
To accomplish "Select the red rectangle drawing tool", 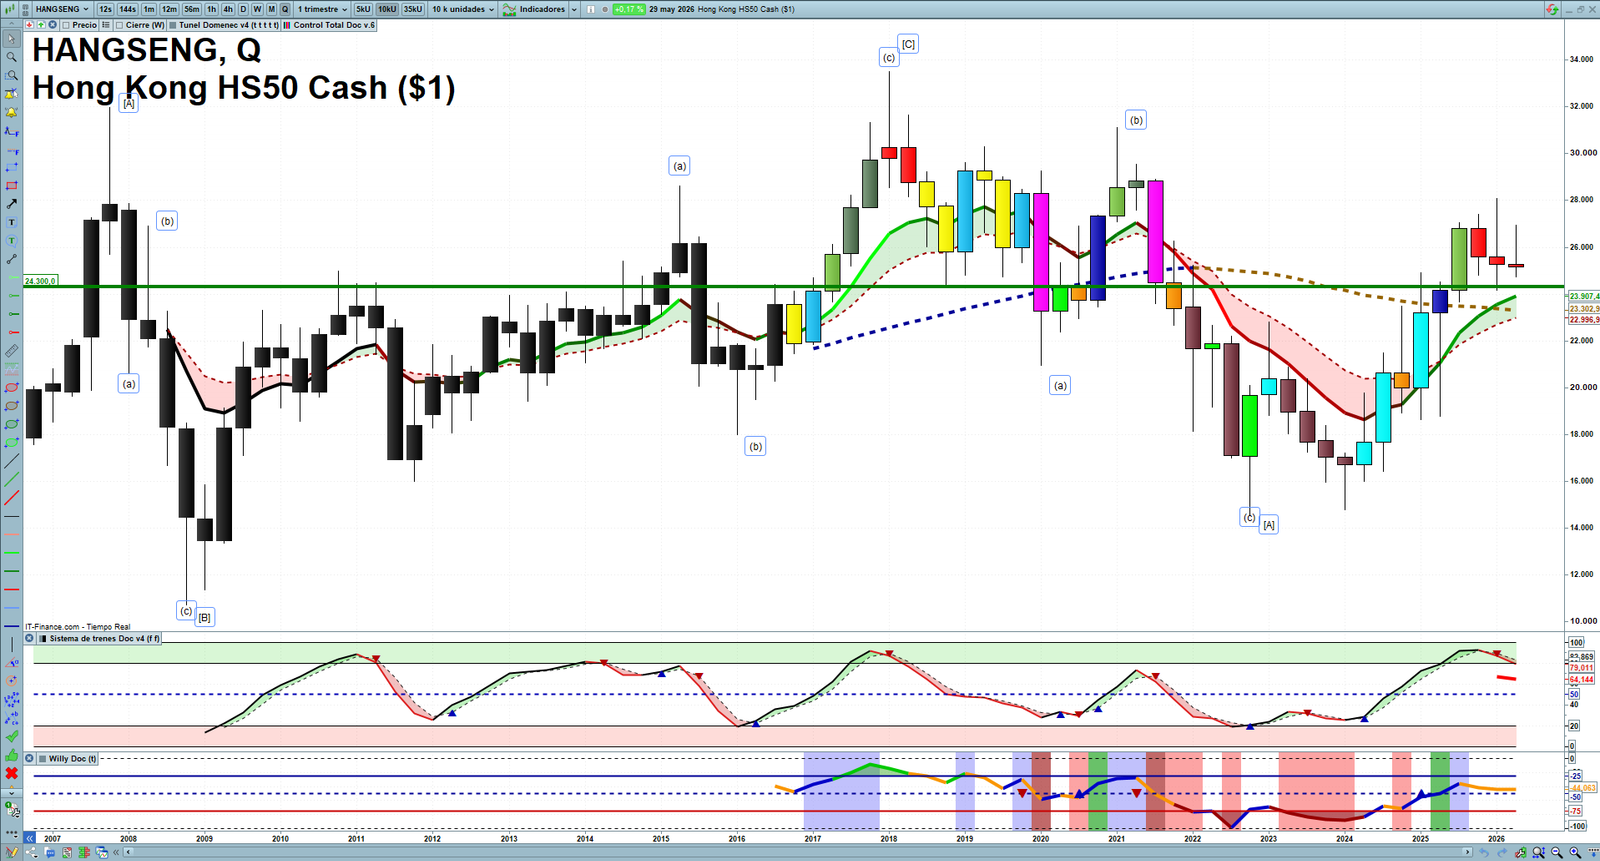I will click(11, 186).
